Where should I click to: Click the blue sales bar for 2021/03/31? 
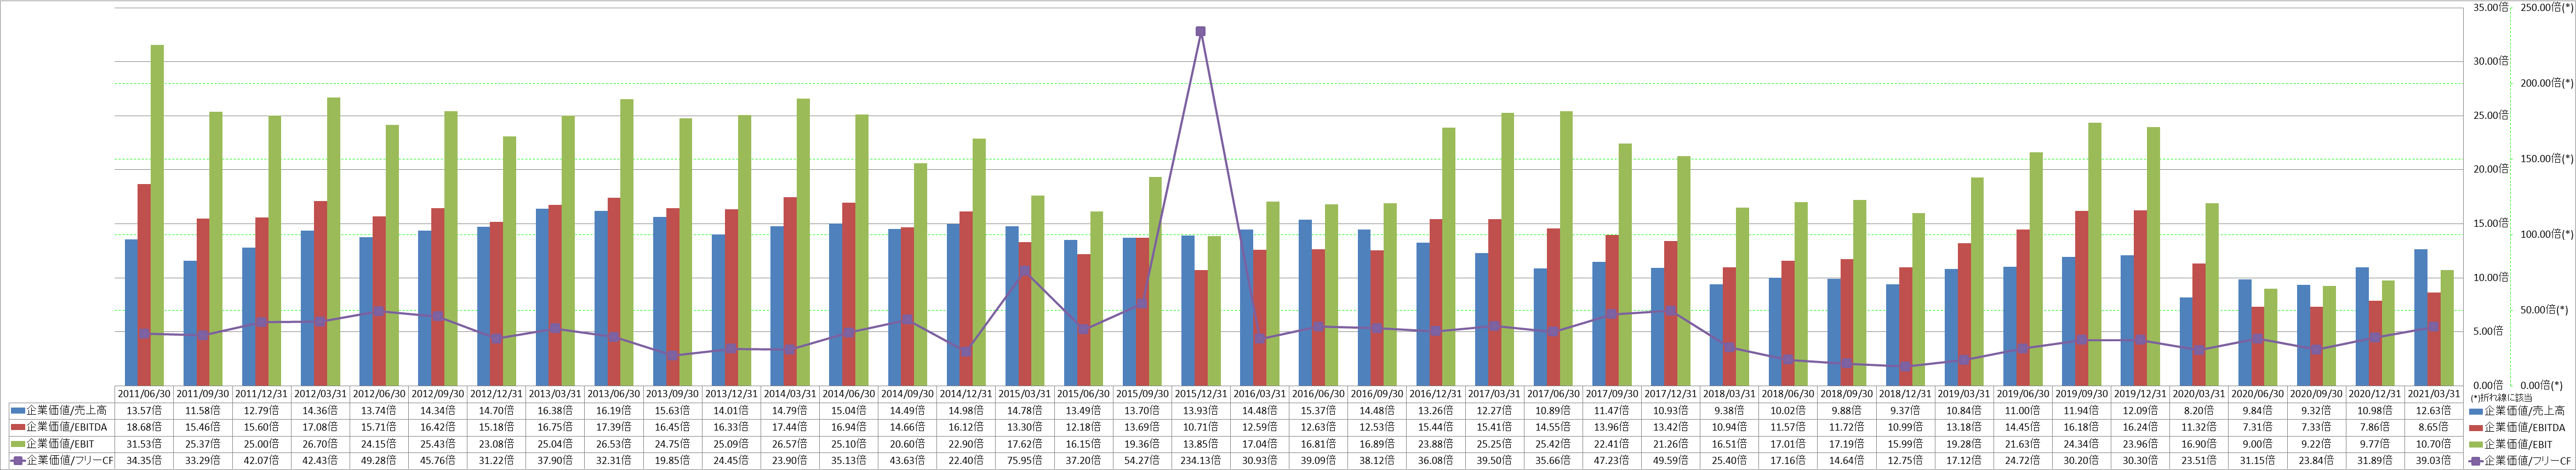pos(2421,317)
